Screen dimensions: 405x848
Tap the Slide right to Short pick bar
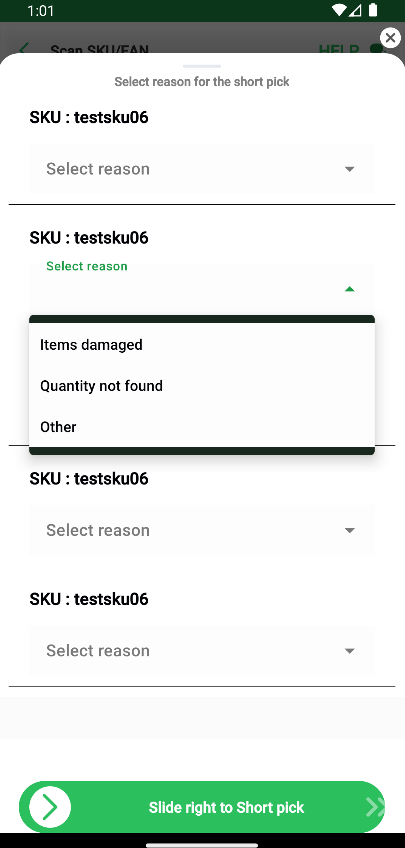(202, 807)
